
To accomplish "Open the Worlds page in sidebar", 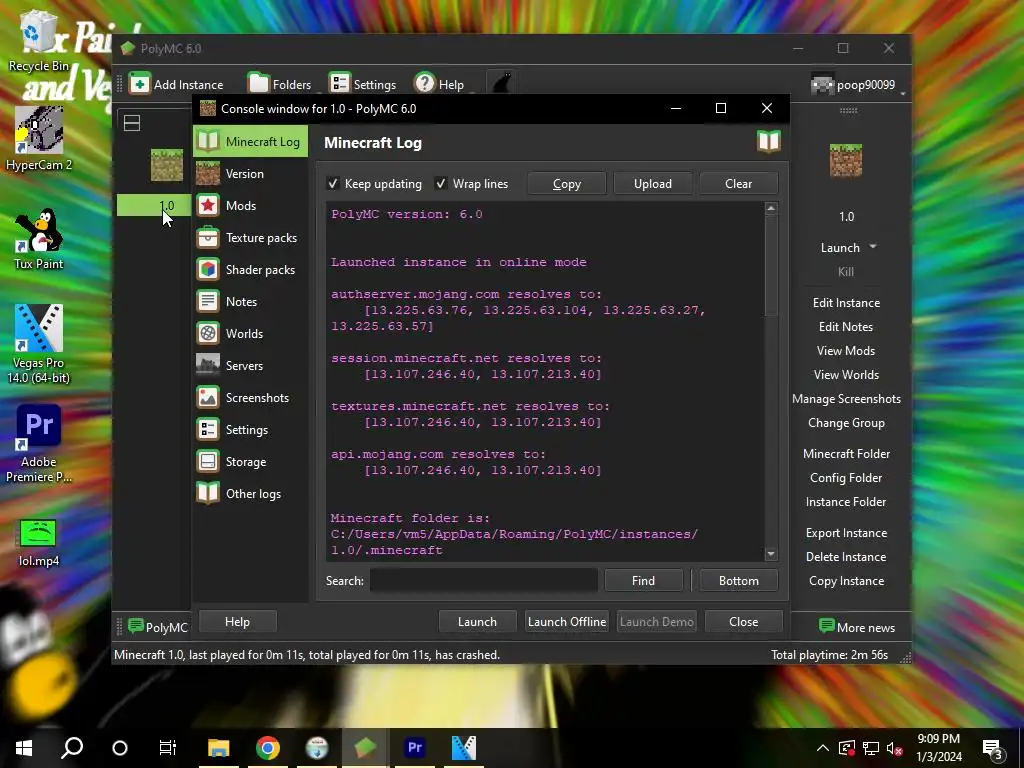I will pyautogui.click(x=250, y=333).
